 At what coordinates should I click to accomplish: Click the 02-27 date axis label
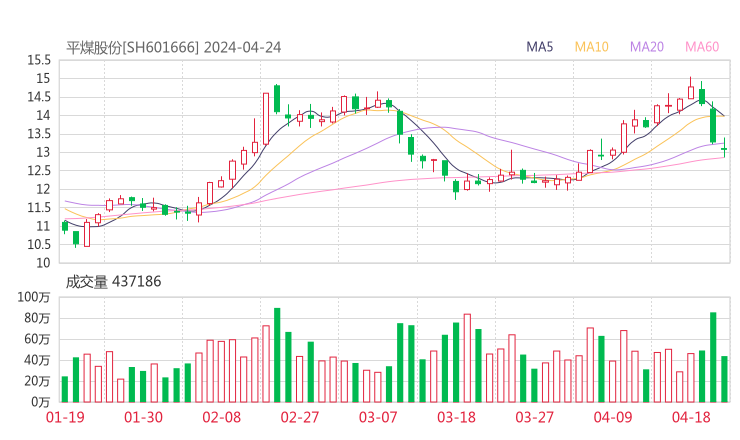click(300, 417)
